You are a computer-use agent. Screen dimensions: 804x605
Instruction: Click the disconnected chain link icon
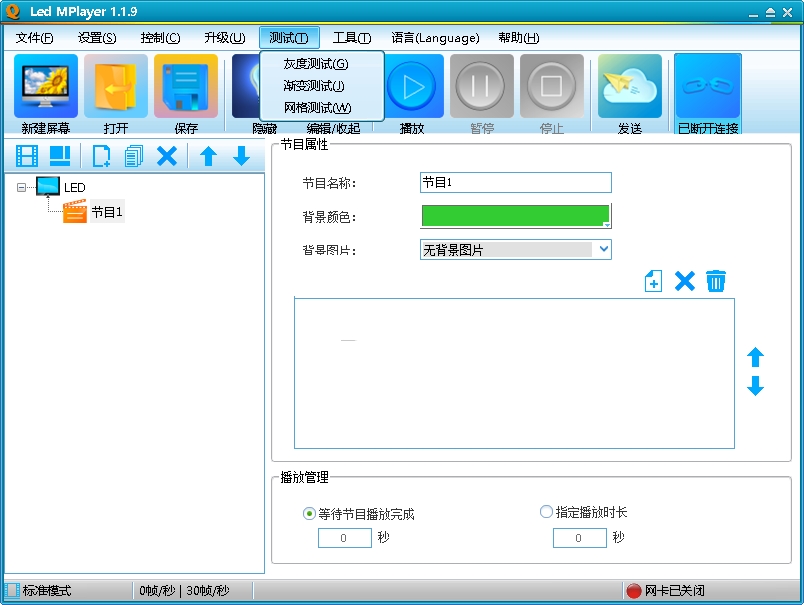pyautogui.click(x=708, y=86)
